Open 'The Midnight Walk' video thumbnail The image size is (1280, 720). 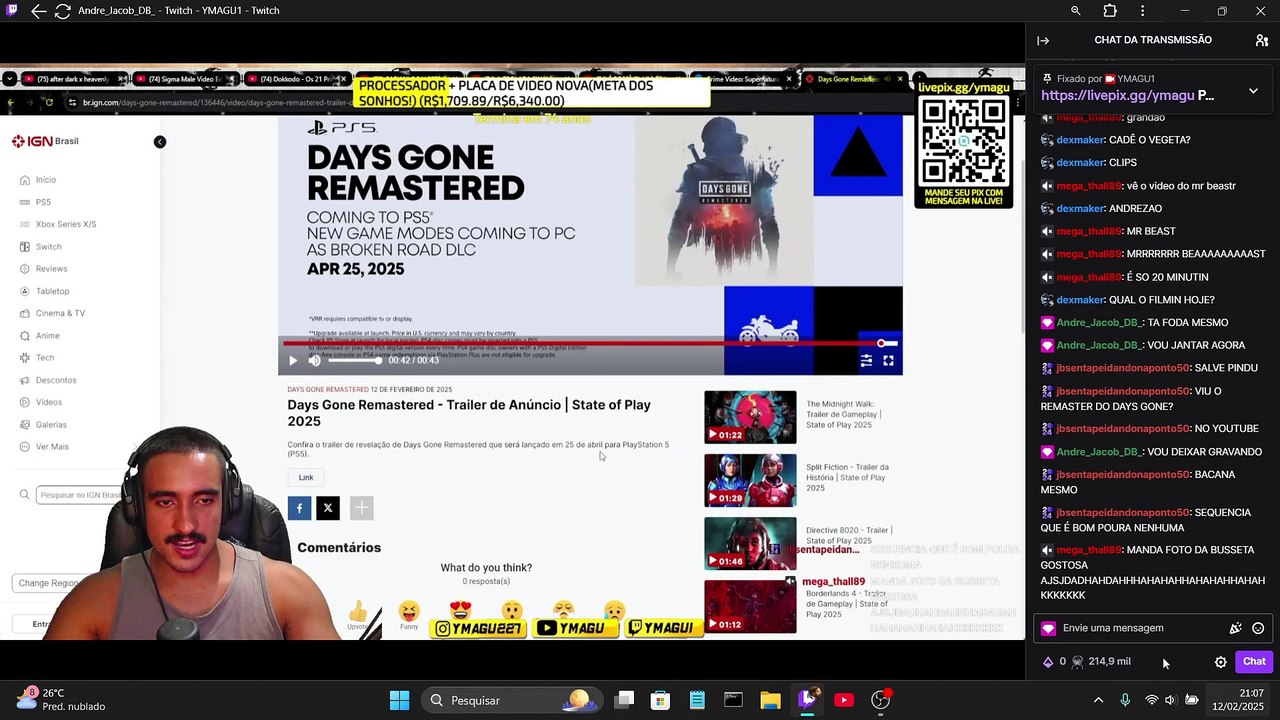click(750, 417)
